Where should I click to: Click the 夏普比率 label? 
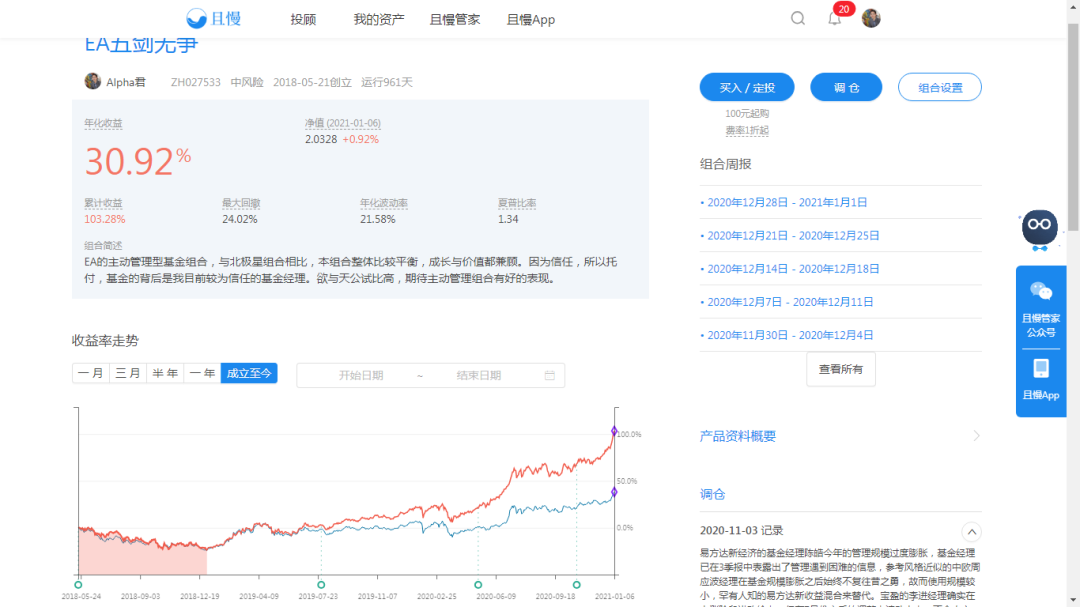(517, 203)
